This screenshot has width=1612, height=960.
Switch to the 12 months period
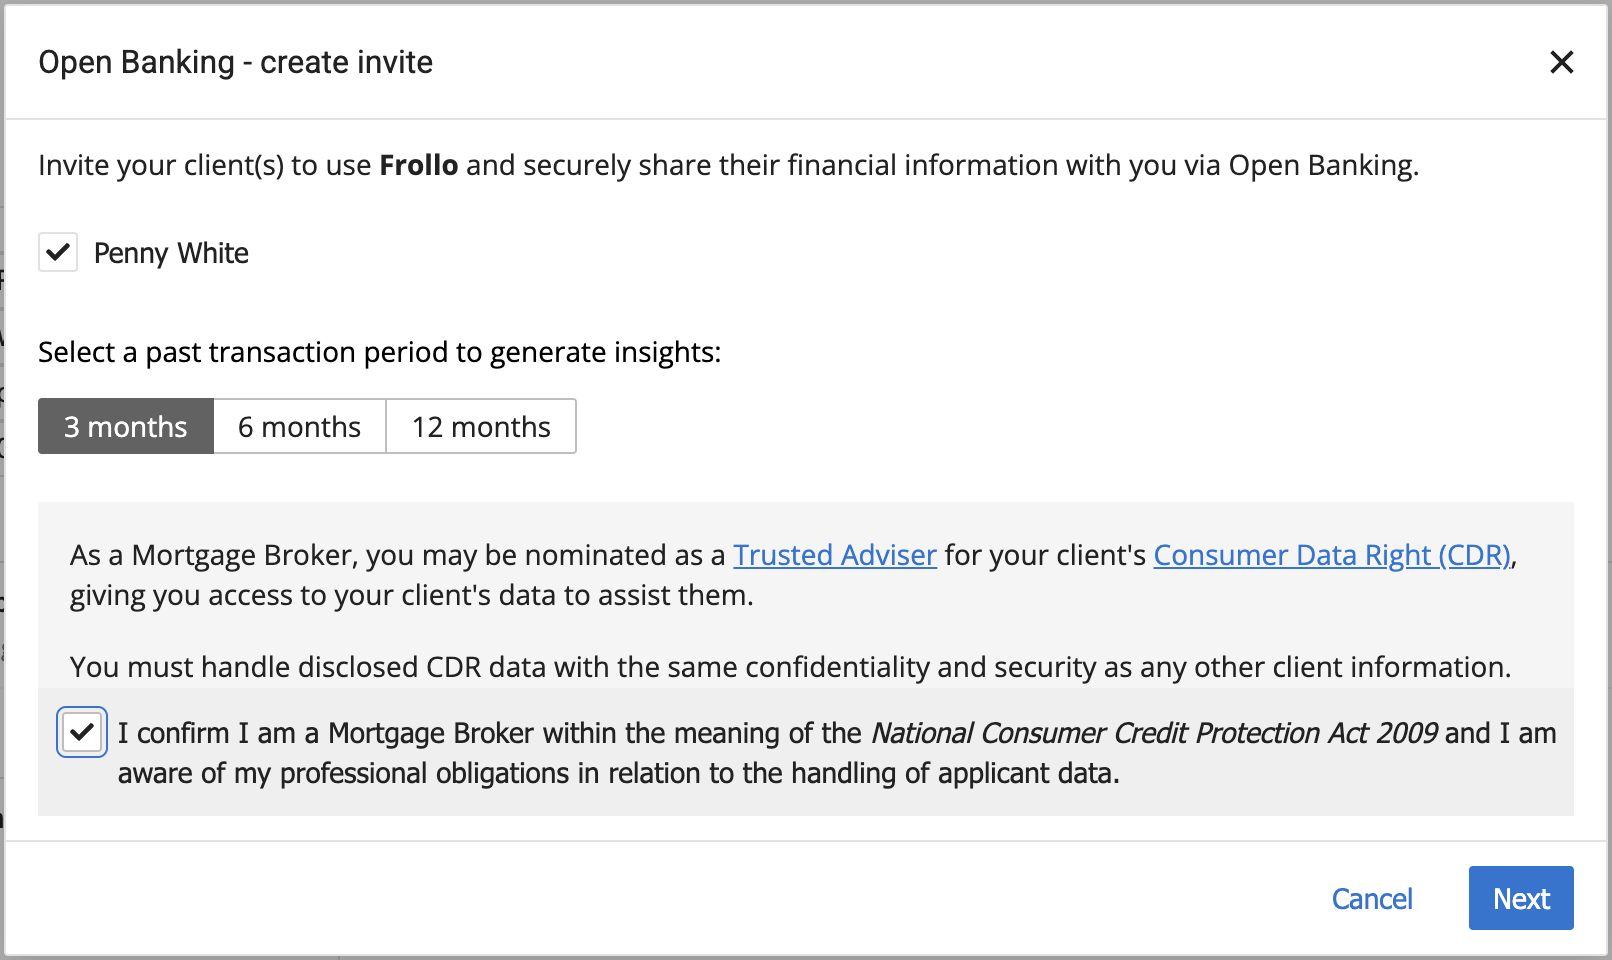481,427
